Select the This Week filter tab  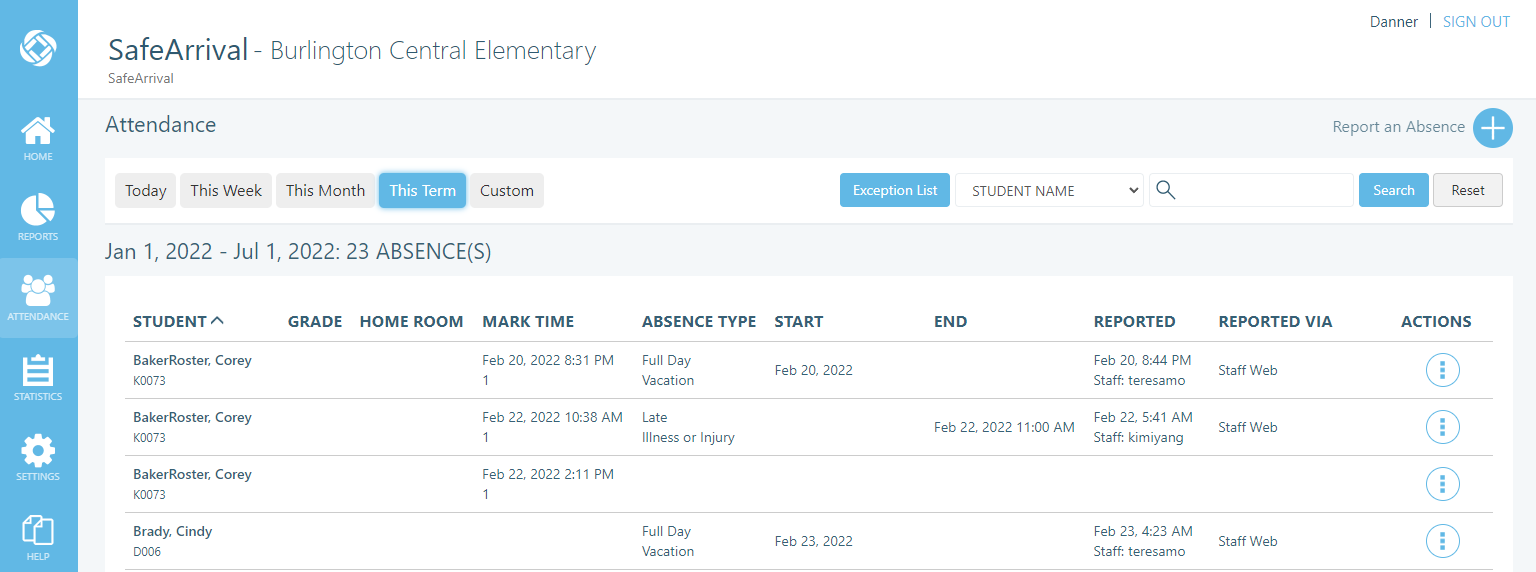click(226, 190)
